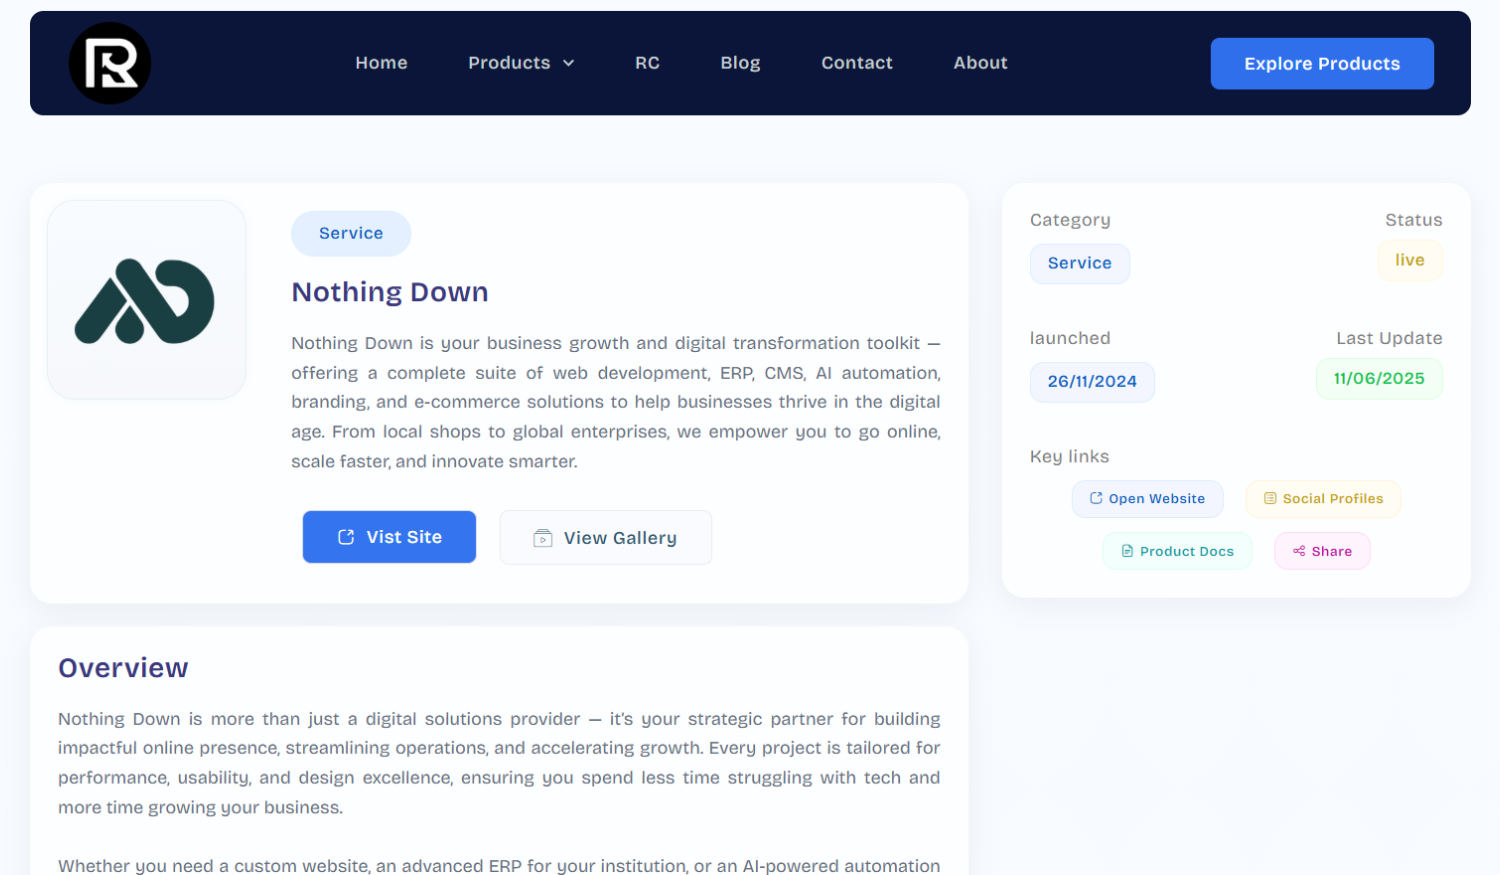Click the 26/11/2024 launched date chip
1500x875 pixels.
click(x=1092, y=381)
